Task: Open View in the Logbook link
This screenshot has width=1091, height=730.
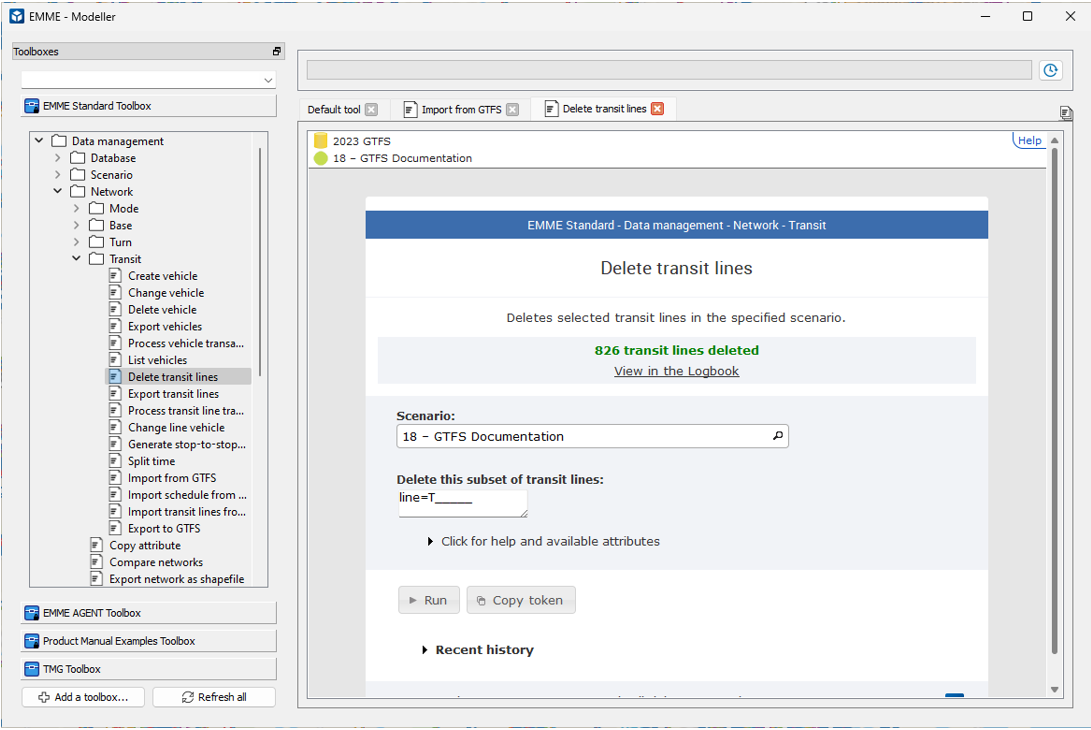Action: (x=676, y=371)
